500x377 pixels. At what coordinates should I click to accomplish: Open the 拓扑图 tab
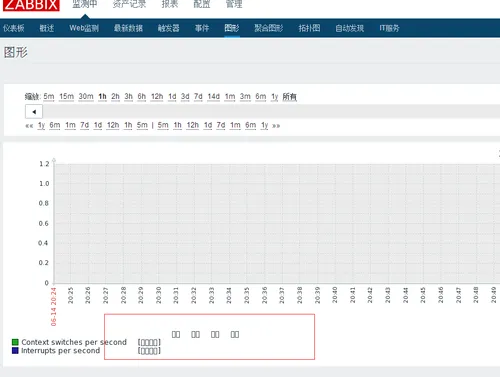[x=309, y=28]
